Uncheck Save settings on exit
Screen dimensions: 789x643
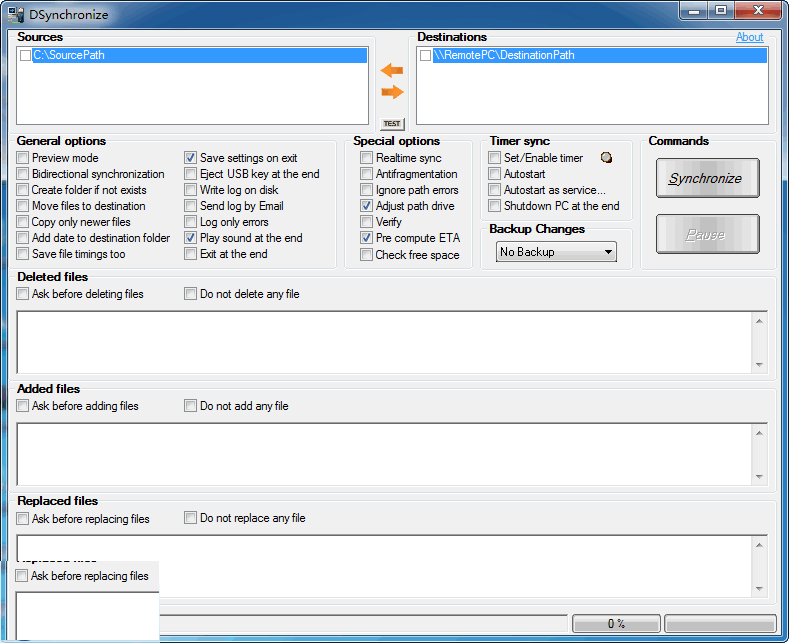[x=190, y=158]
